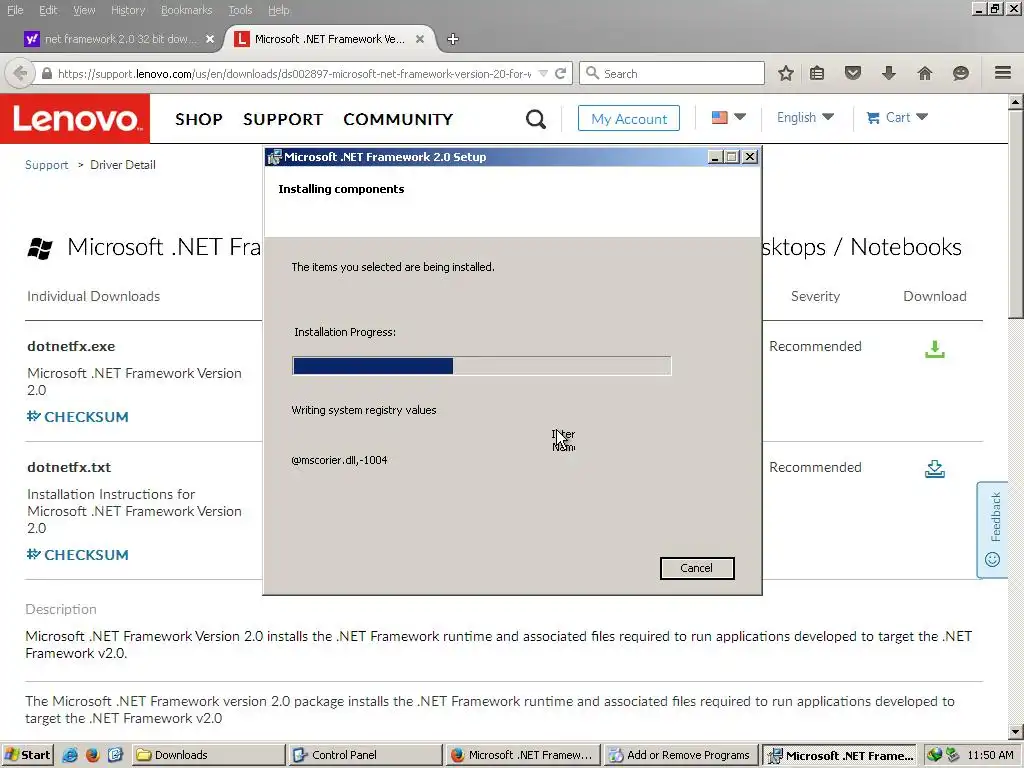Select the Microsoft .NET Framework browser tab
1024x768 pixels.
(329, 39)
